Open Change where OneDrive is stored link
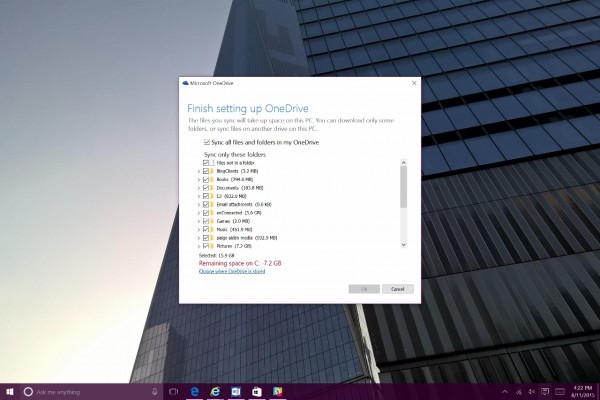The width and height of the screenshot is (600, 400). (x=232, y=271)
